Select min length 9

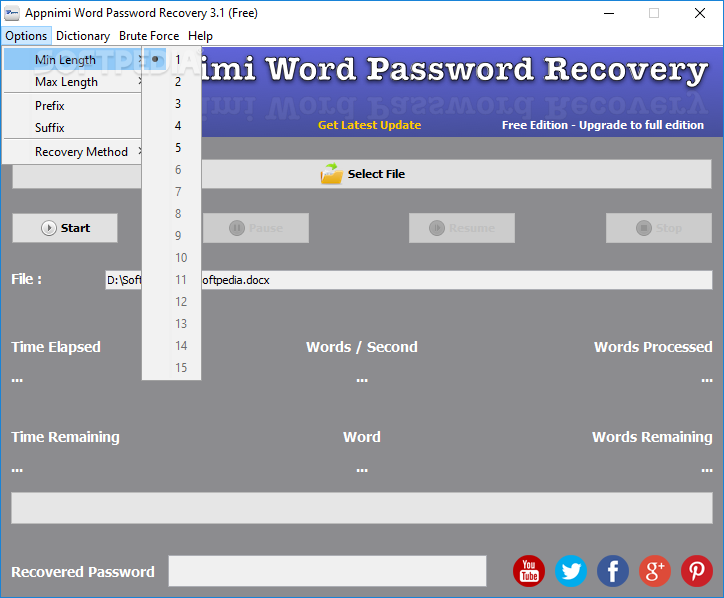coord(171,236)
